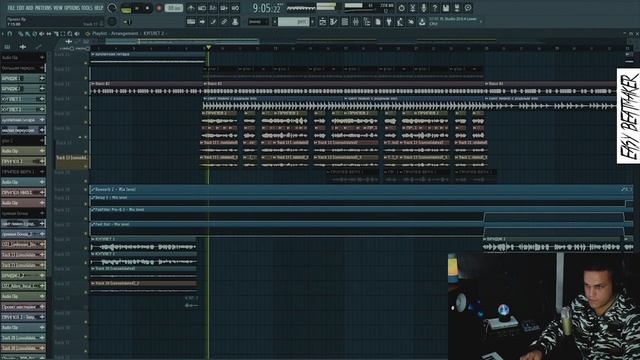Open dropdown arrow of КУПЛЕТ 1 picker item
The height and width of the screenshot is (360, 640).
coord(42,99)
